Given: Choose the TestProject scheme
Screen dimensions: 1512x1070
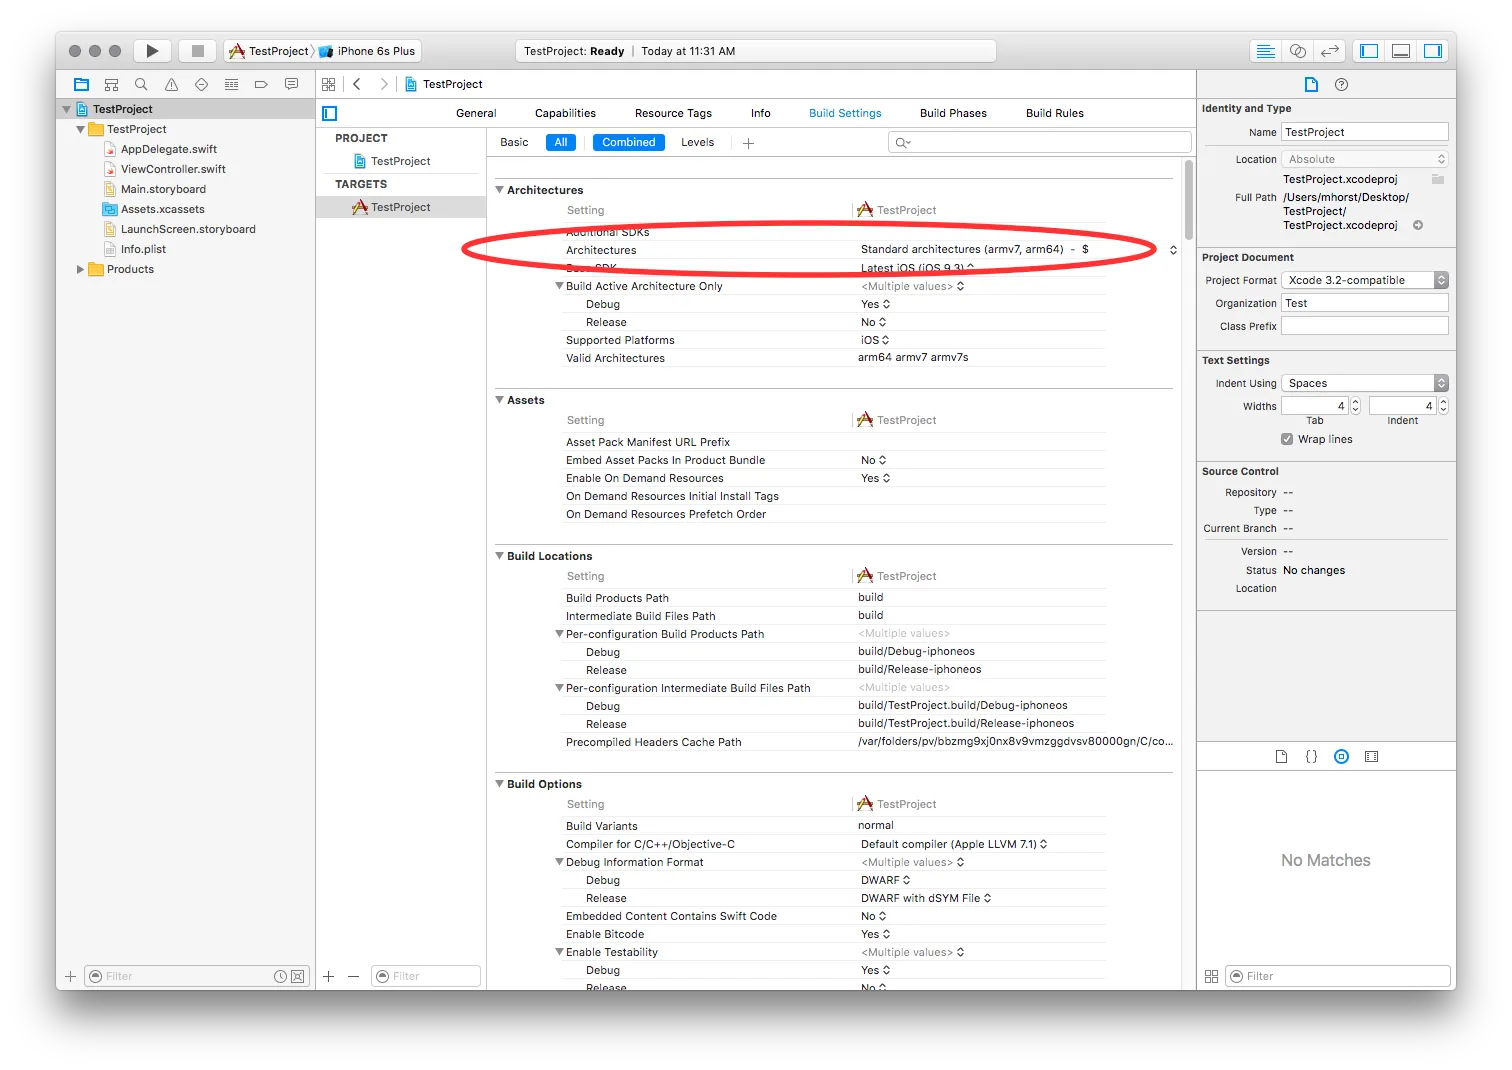Looking at the screenshot, I should pos(269,51).
